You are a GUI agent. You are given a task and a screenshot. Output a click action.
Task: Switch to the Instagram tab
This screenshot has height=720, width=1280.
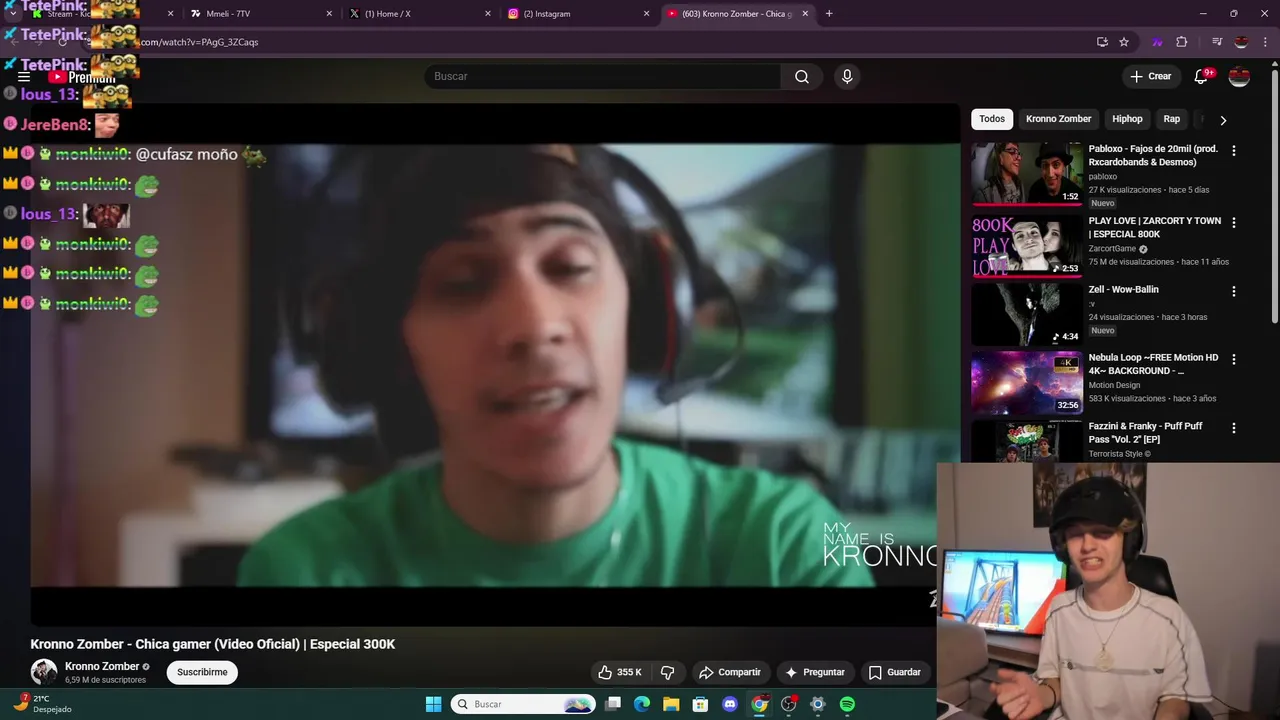pos(578,14)
